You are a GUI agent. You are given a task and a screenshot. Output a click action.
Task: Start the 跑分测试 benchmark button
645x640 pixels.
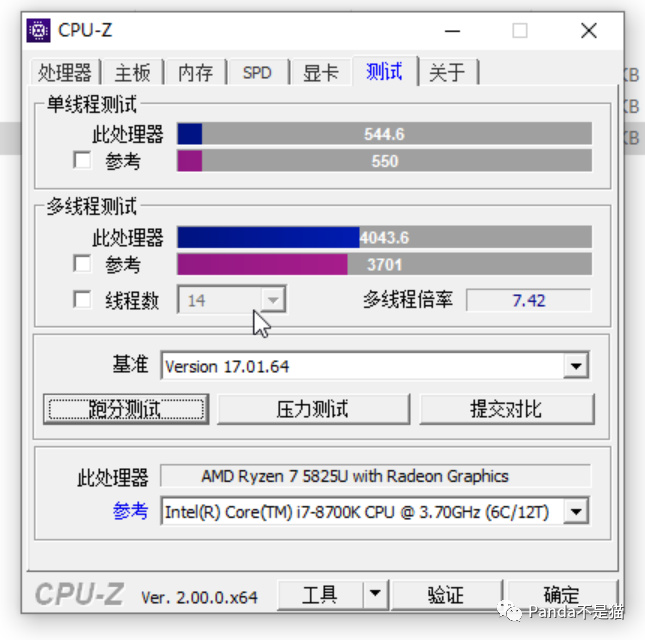[x=126, y=409]
